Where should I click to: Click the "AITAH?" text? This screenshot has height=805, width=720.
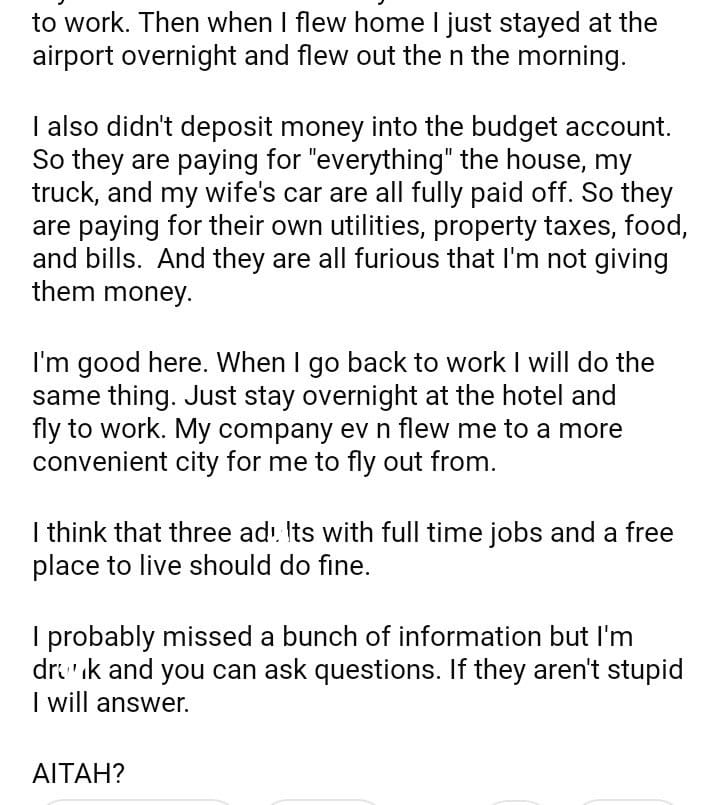pos(79,772)
